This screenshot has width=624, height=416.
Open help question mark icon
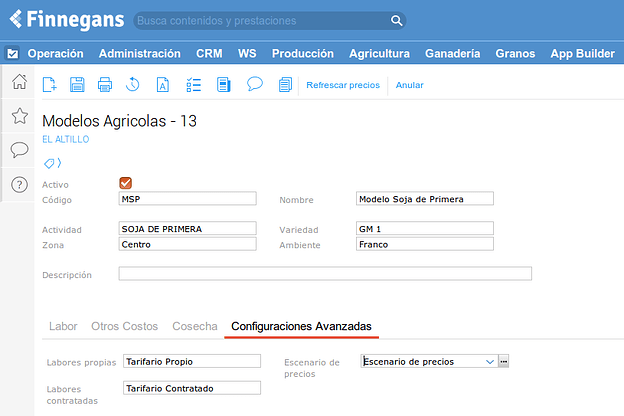(x=19, y=185)
